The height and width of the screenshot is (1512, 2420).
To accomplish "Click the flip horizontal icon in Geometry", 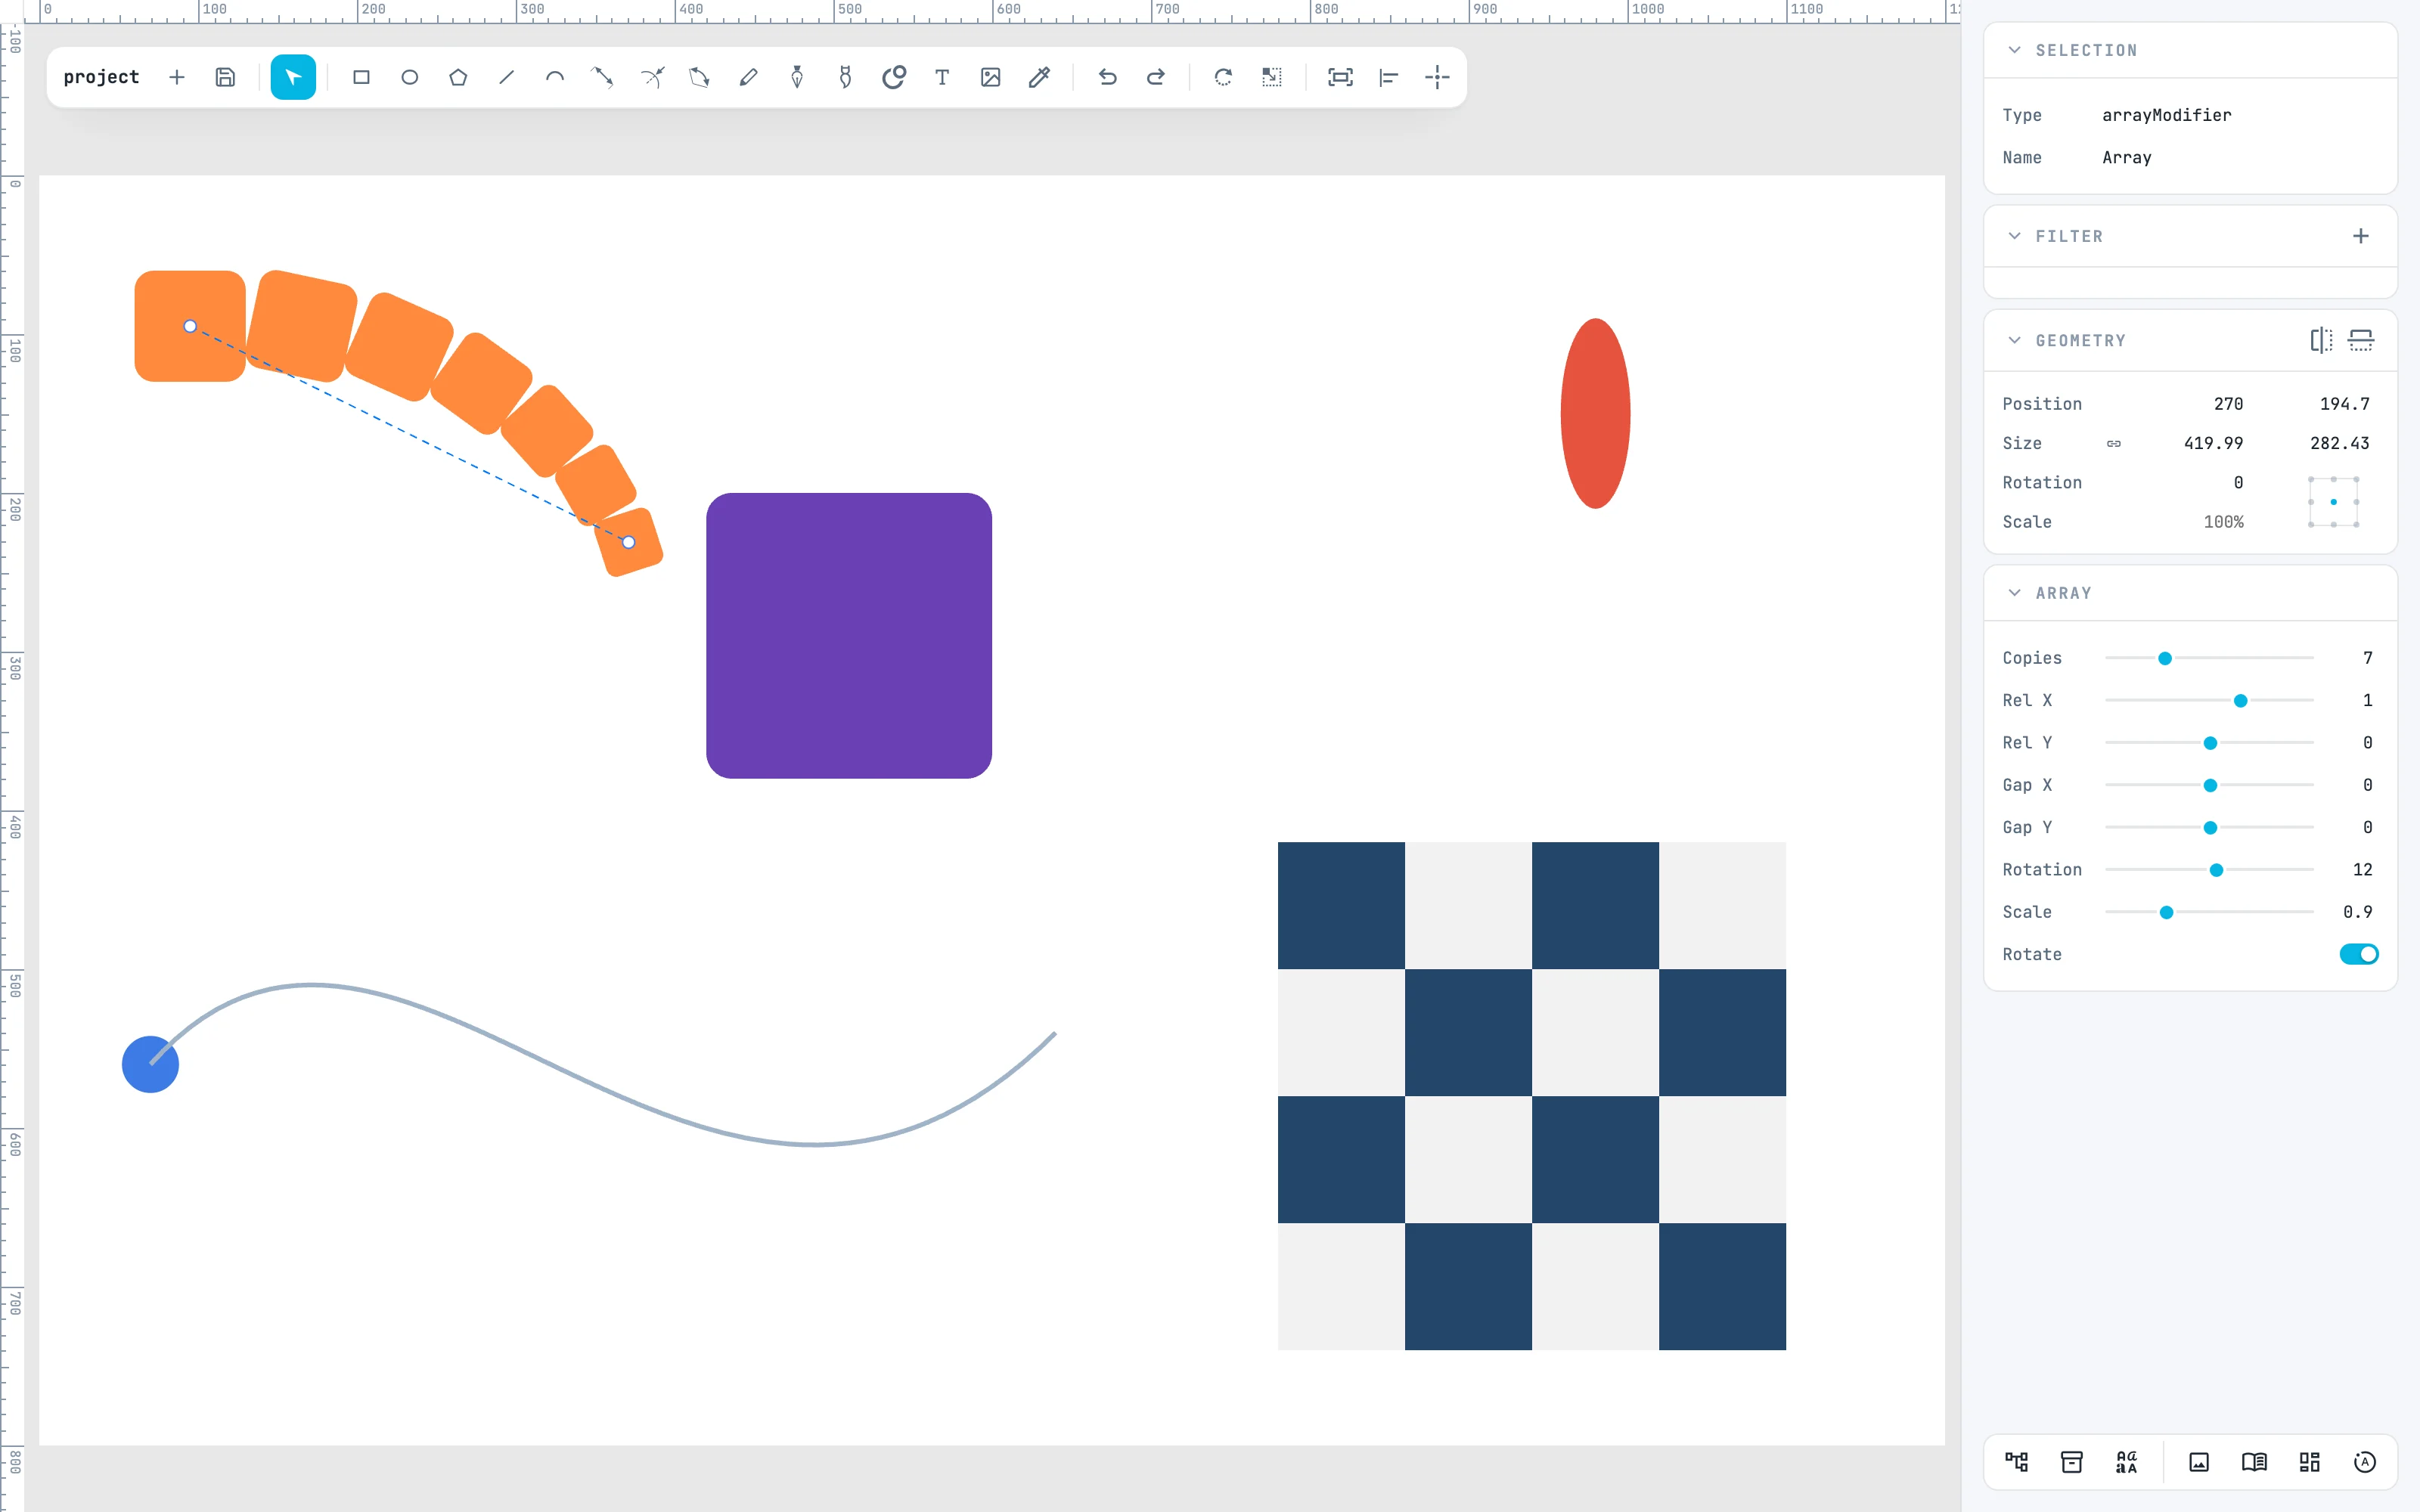I will [2321, 340].
